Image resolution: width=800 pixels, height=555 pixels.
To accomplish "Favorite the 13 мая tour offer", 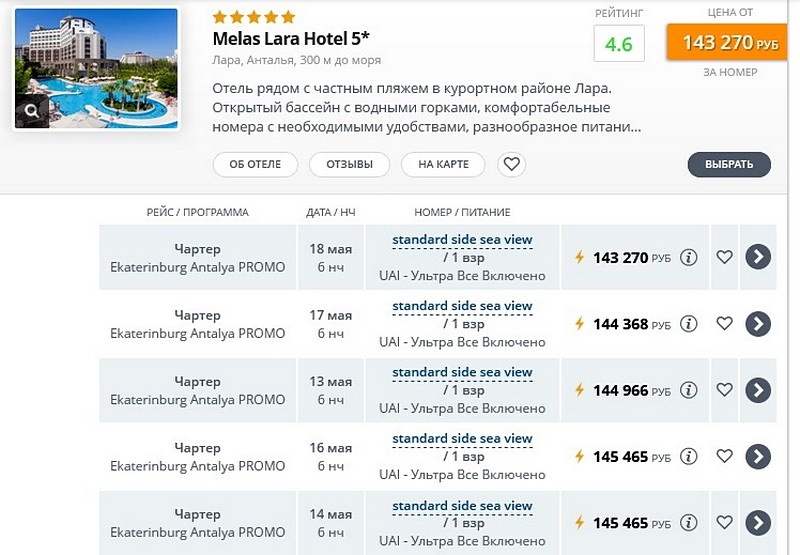I will [x=724, y=390].
